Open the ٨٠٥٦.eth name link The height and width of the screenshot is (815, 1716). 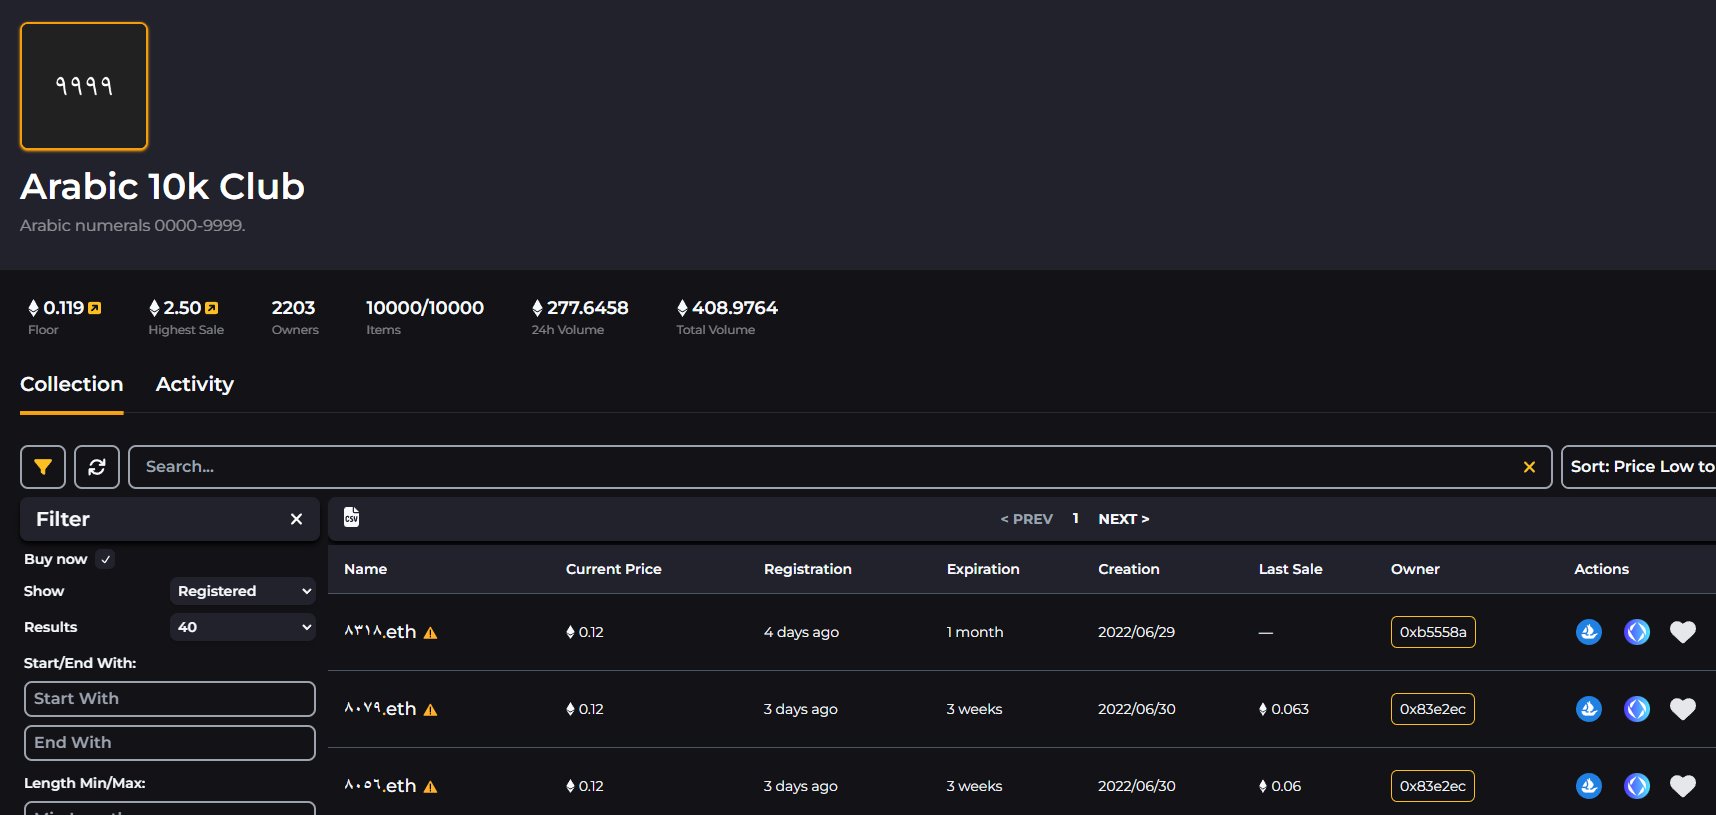pos(380,786)
